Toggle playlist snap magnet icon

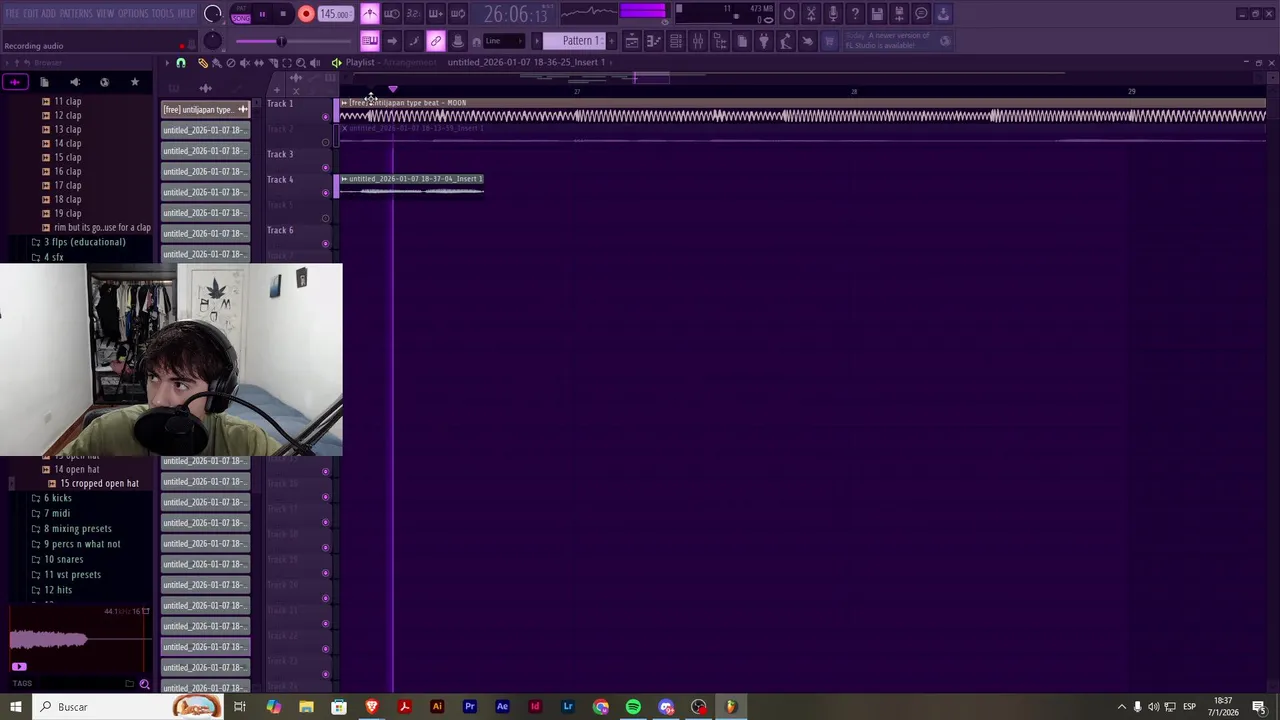point(181,63)
